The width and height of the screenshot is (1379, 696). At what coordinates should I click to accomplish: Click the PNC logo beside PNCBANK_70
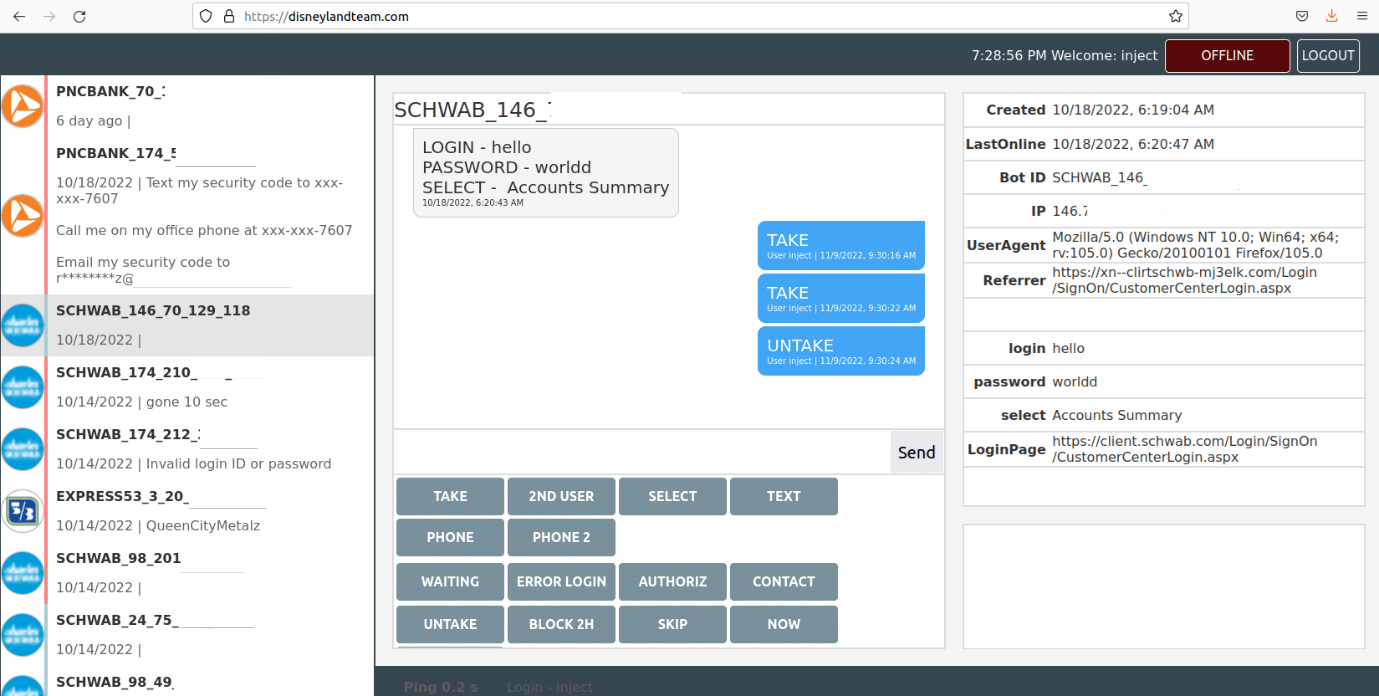(x=22, y=106)
